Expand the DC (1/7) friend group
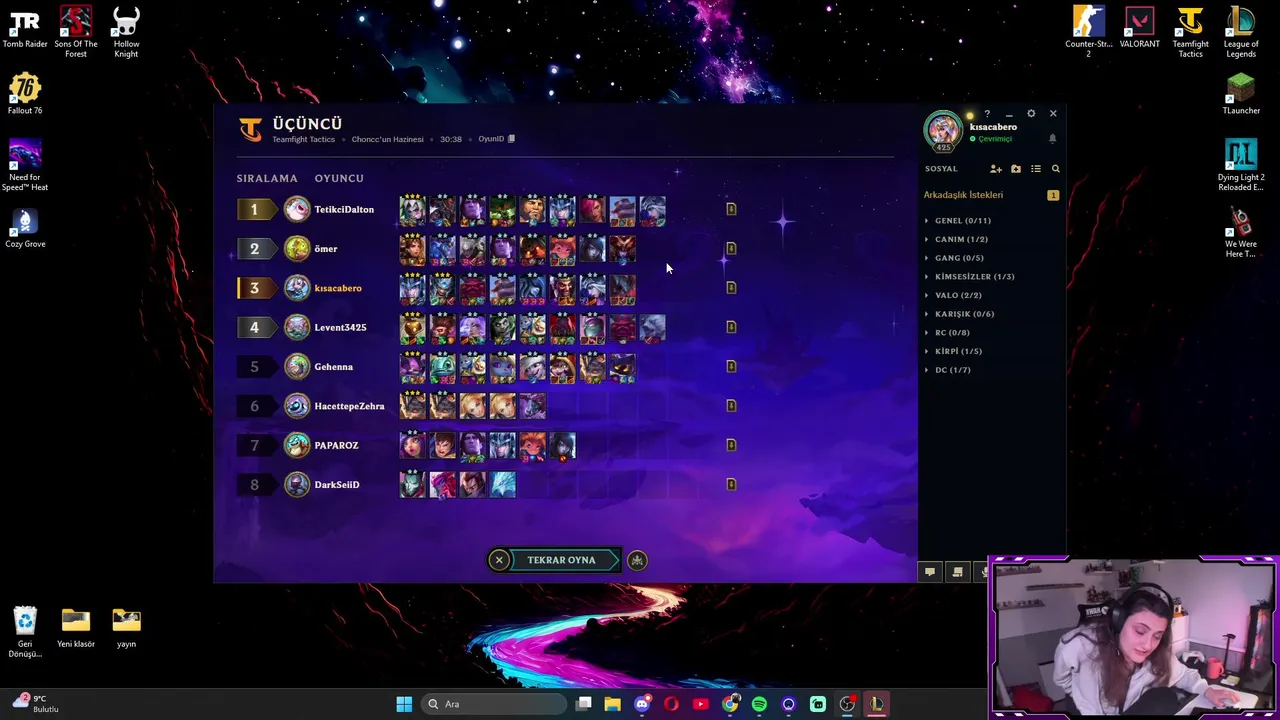Screen dimensions: 1280x720 [x=946, y=370]
